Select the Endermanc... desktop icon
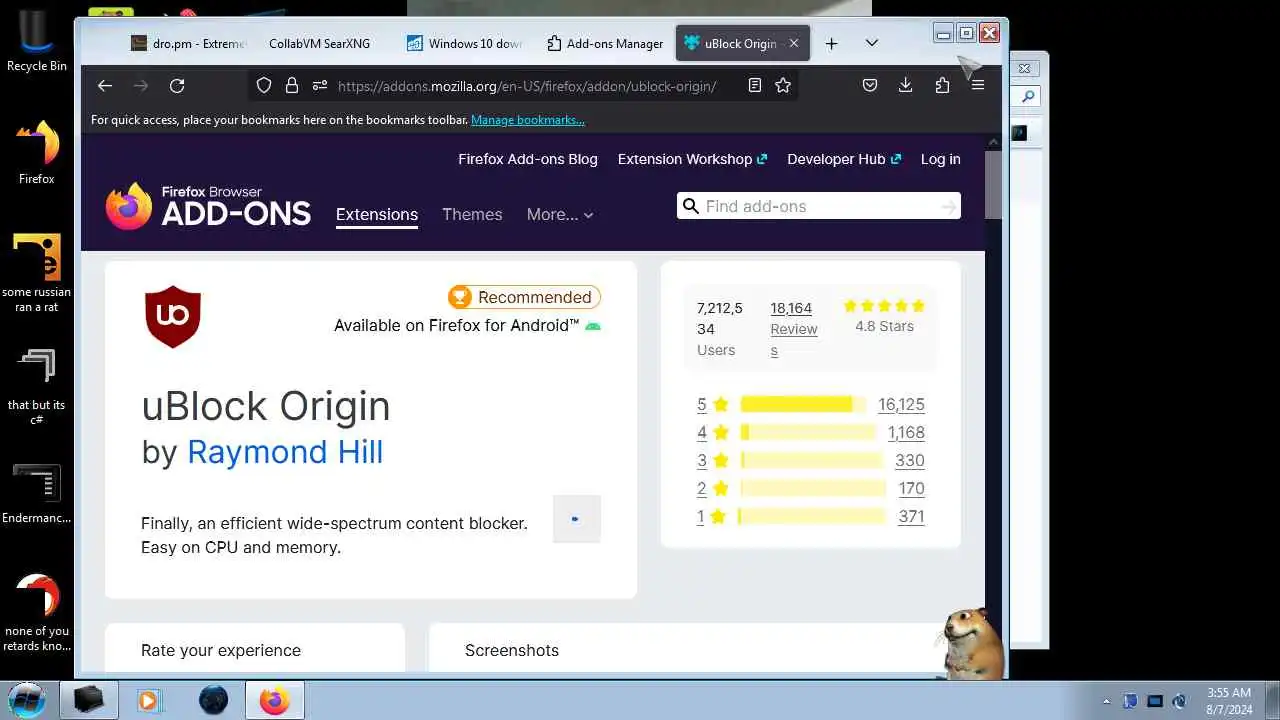The image size is (1280, 720). tap(37, 494)
